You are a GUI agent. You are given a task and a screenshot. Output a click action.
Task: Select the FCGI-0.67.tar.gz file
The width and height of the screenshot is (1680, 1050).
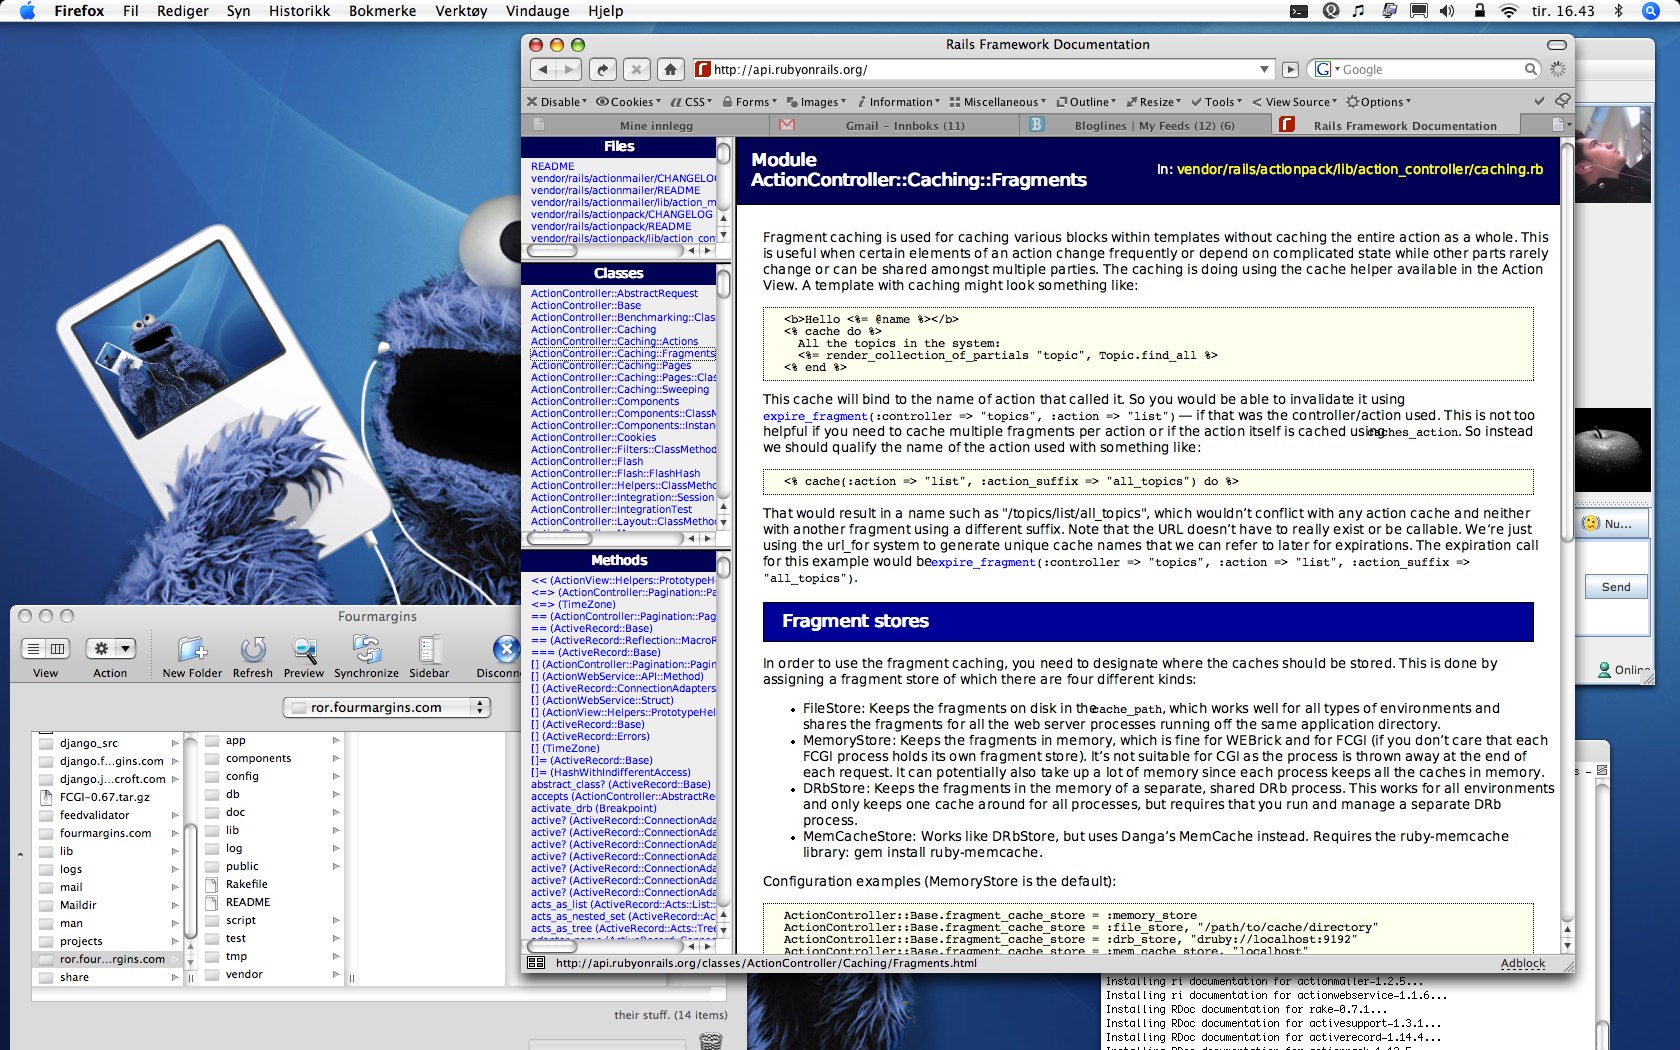(109, 797)
